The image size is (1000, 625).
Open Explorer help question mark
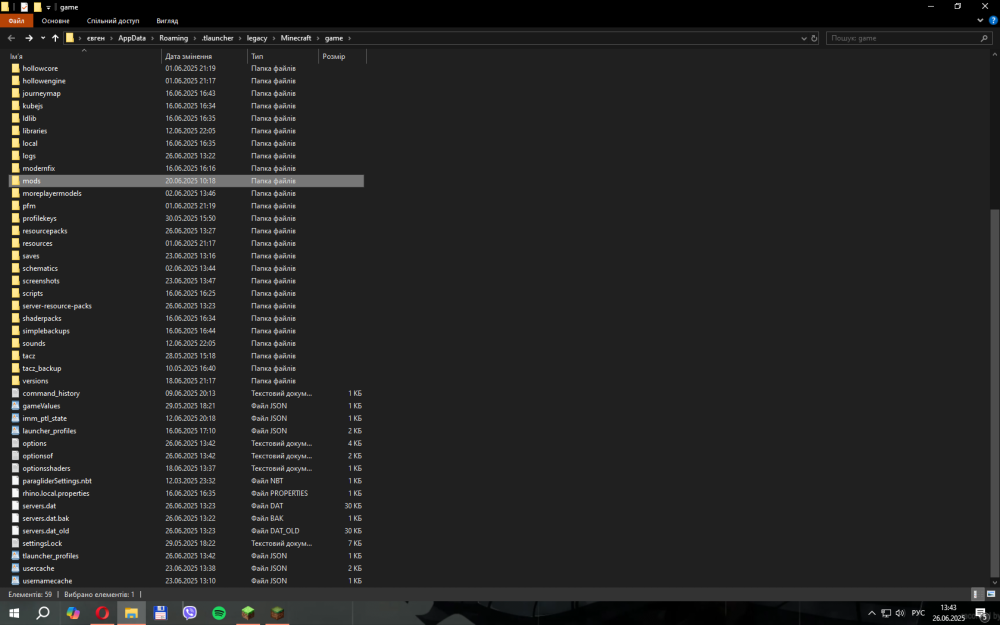[x=993, y=20]
